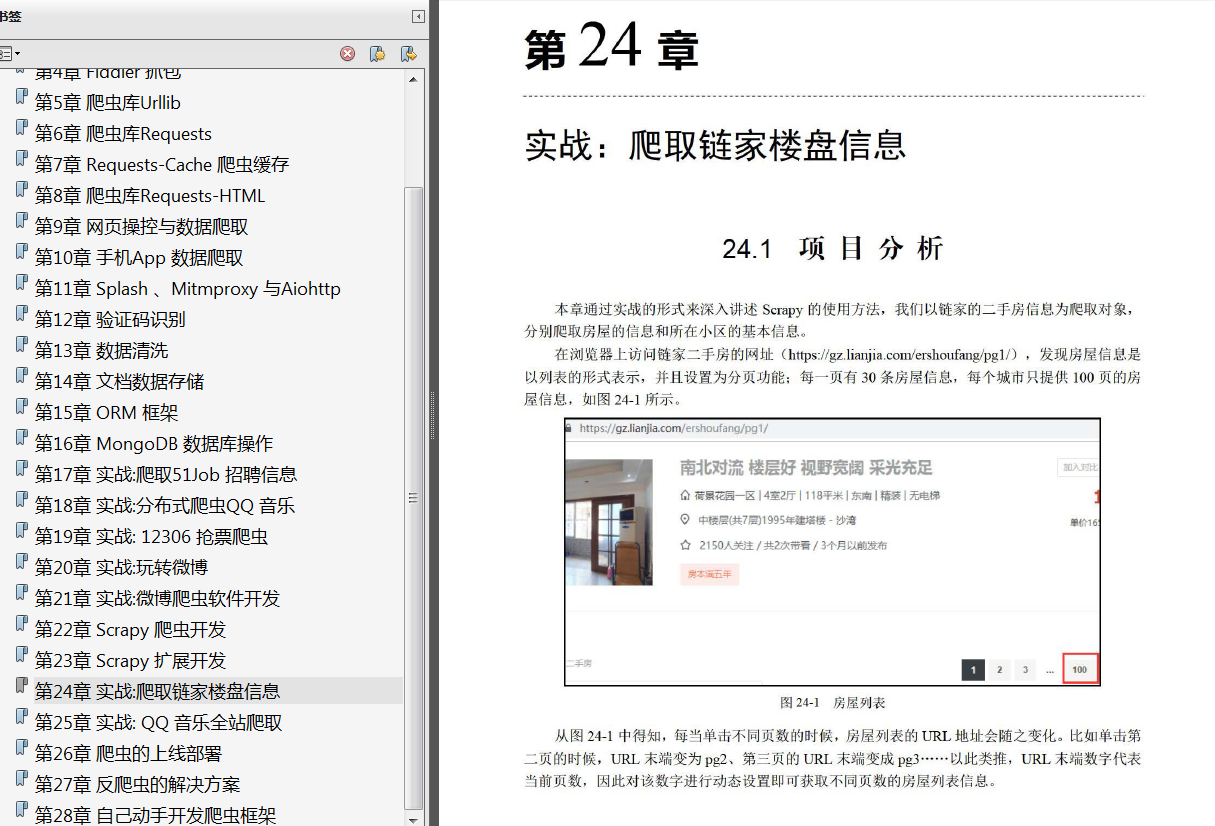Click bookmark icon beside 第11章 Splash
Screen dimensions: 1215x826
click(x=21, y=284)
